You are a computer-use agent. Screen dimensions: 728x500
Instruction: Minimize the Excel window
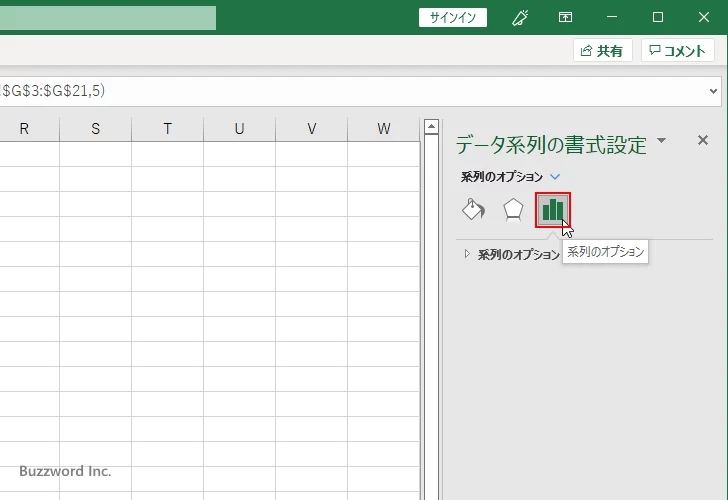612,17
